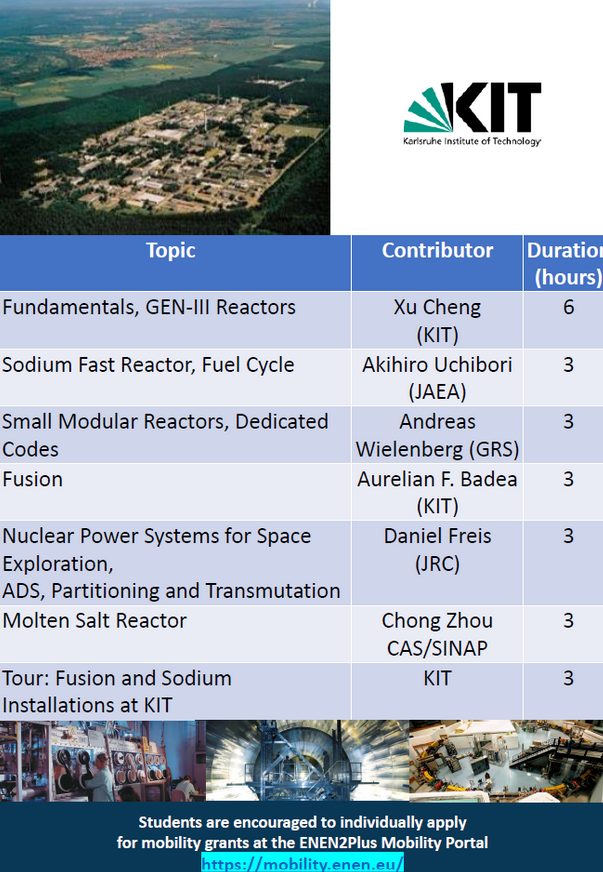
Task: Click duration 3 in Fusion row
Action: 564,492
